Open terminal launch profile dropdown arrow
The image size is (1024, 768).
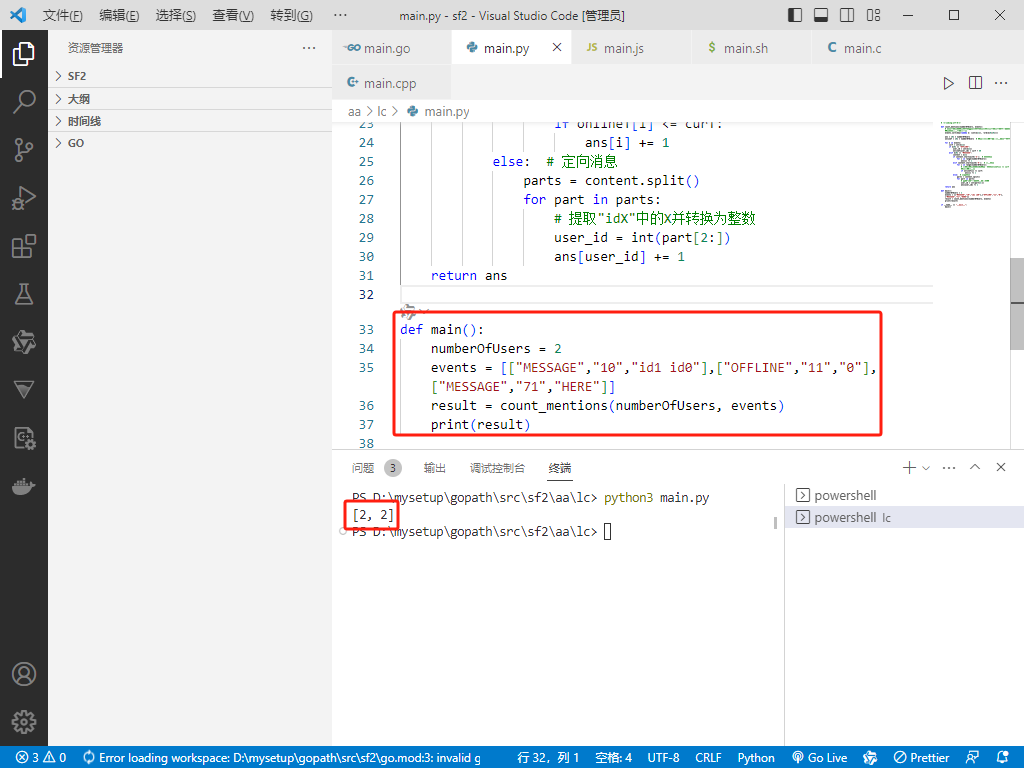click(x=926, y=468)
